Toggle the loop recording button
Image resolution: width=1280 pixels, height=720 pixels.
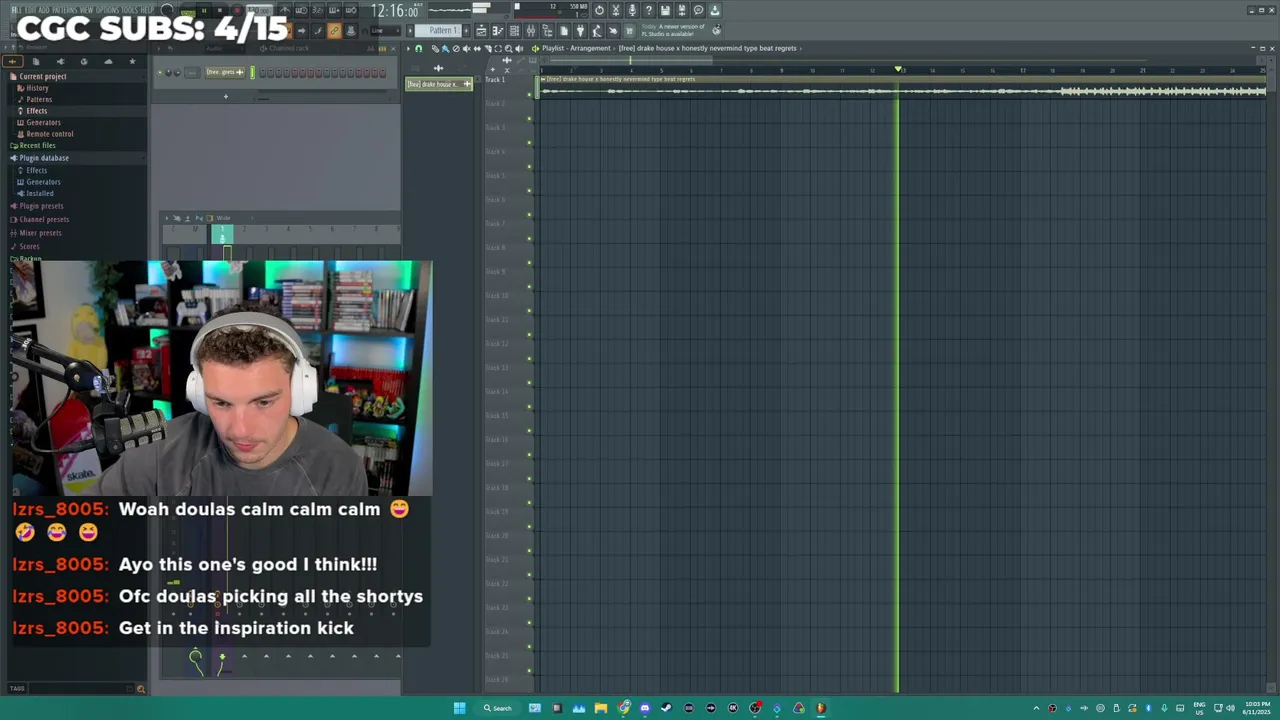point(351,10)
